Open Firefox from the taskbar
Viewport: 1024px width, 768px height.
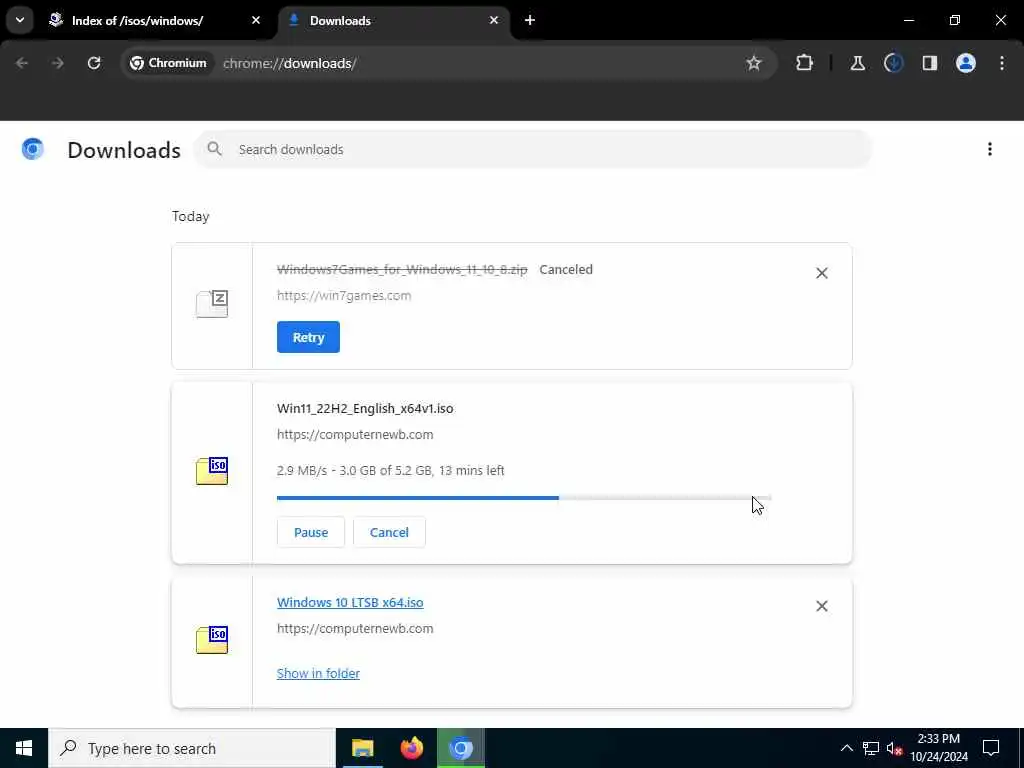[x=411, y=748]
